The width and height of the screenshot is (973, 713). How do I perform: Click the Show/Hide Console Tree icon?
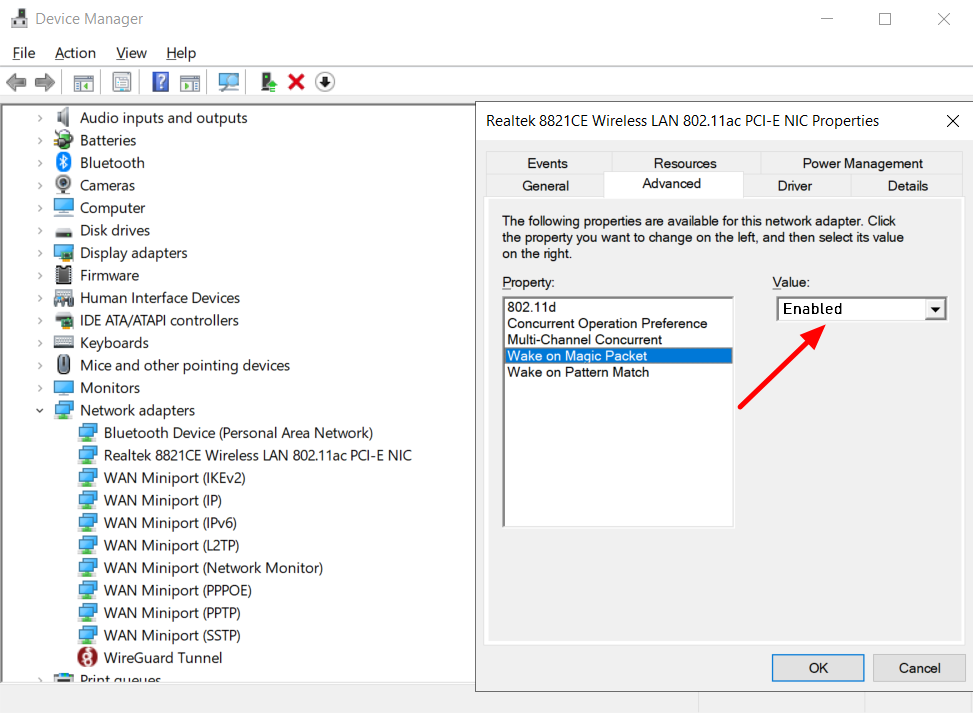click(x=84, y=82)
